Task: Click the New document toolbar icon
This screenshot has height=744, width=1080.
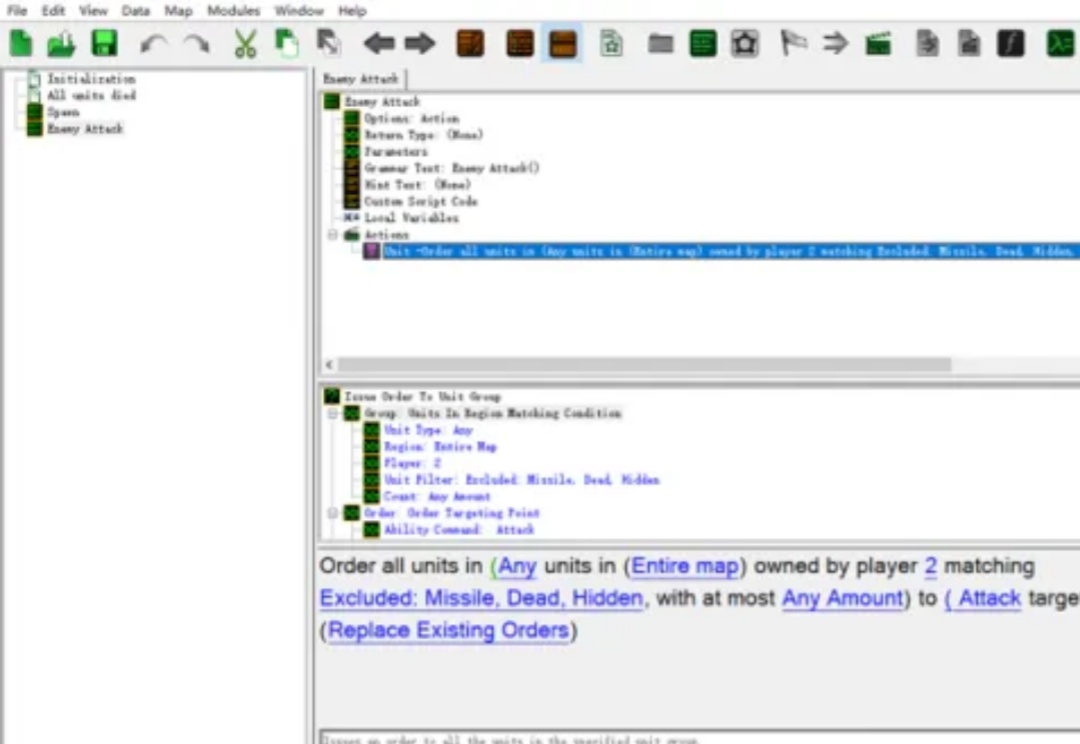Action: pos(21,43)
